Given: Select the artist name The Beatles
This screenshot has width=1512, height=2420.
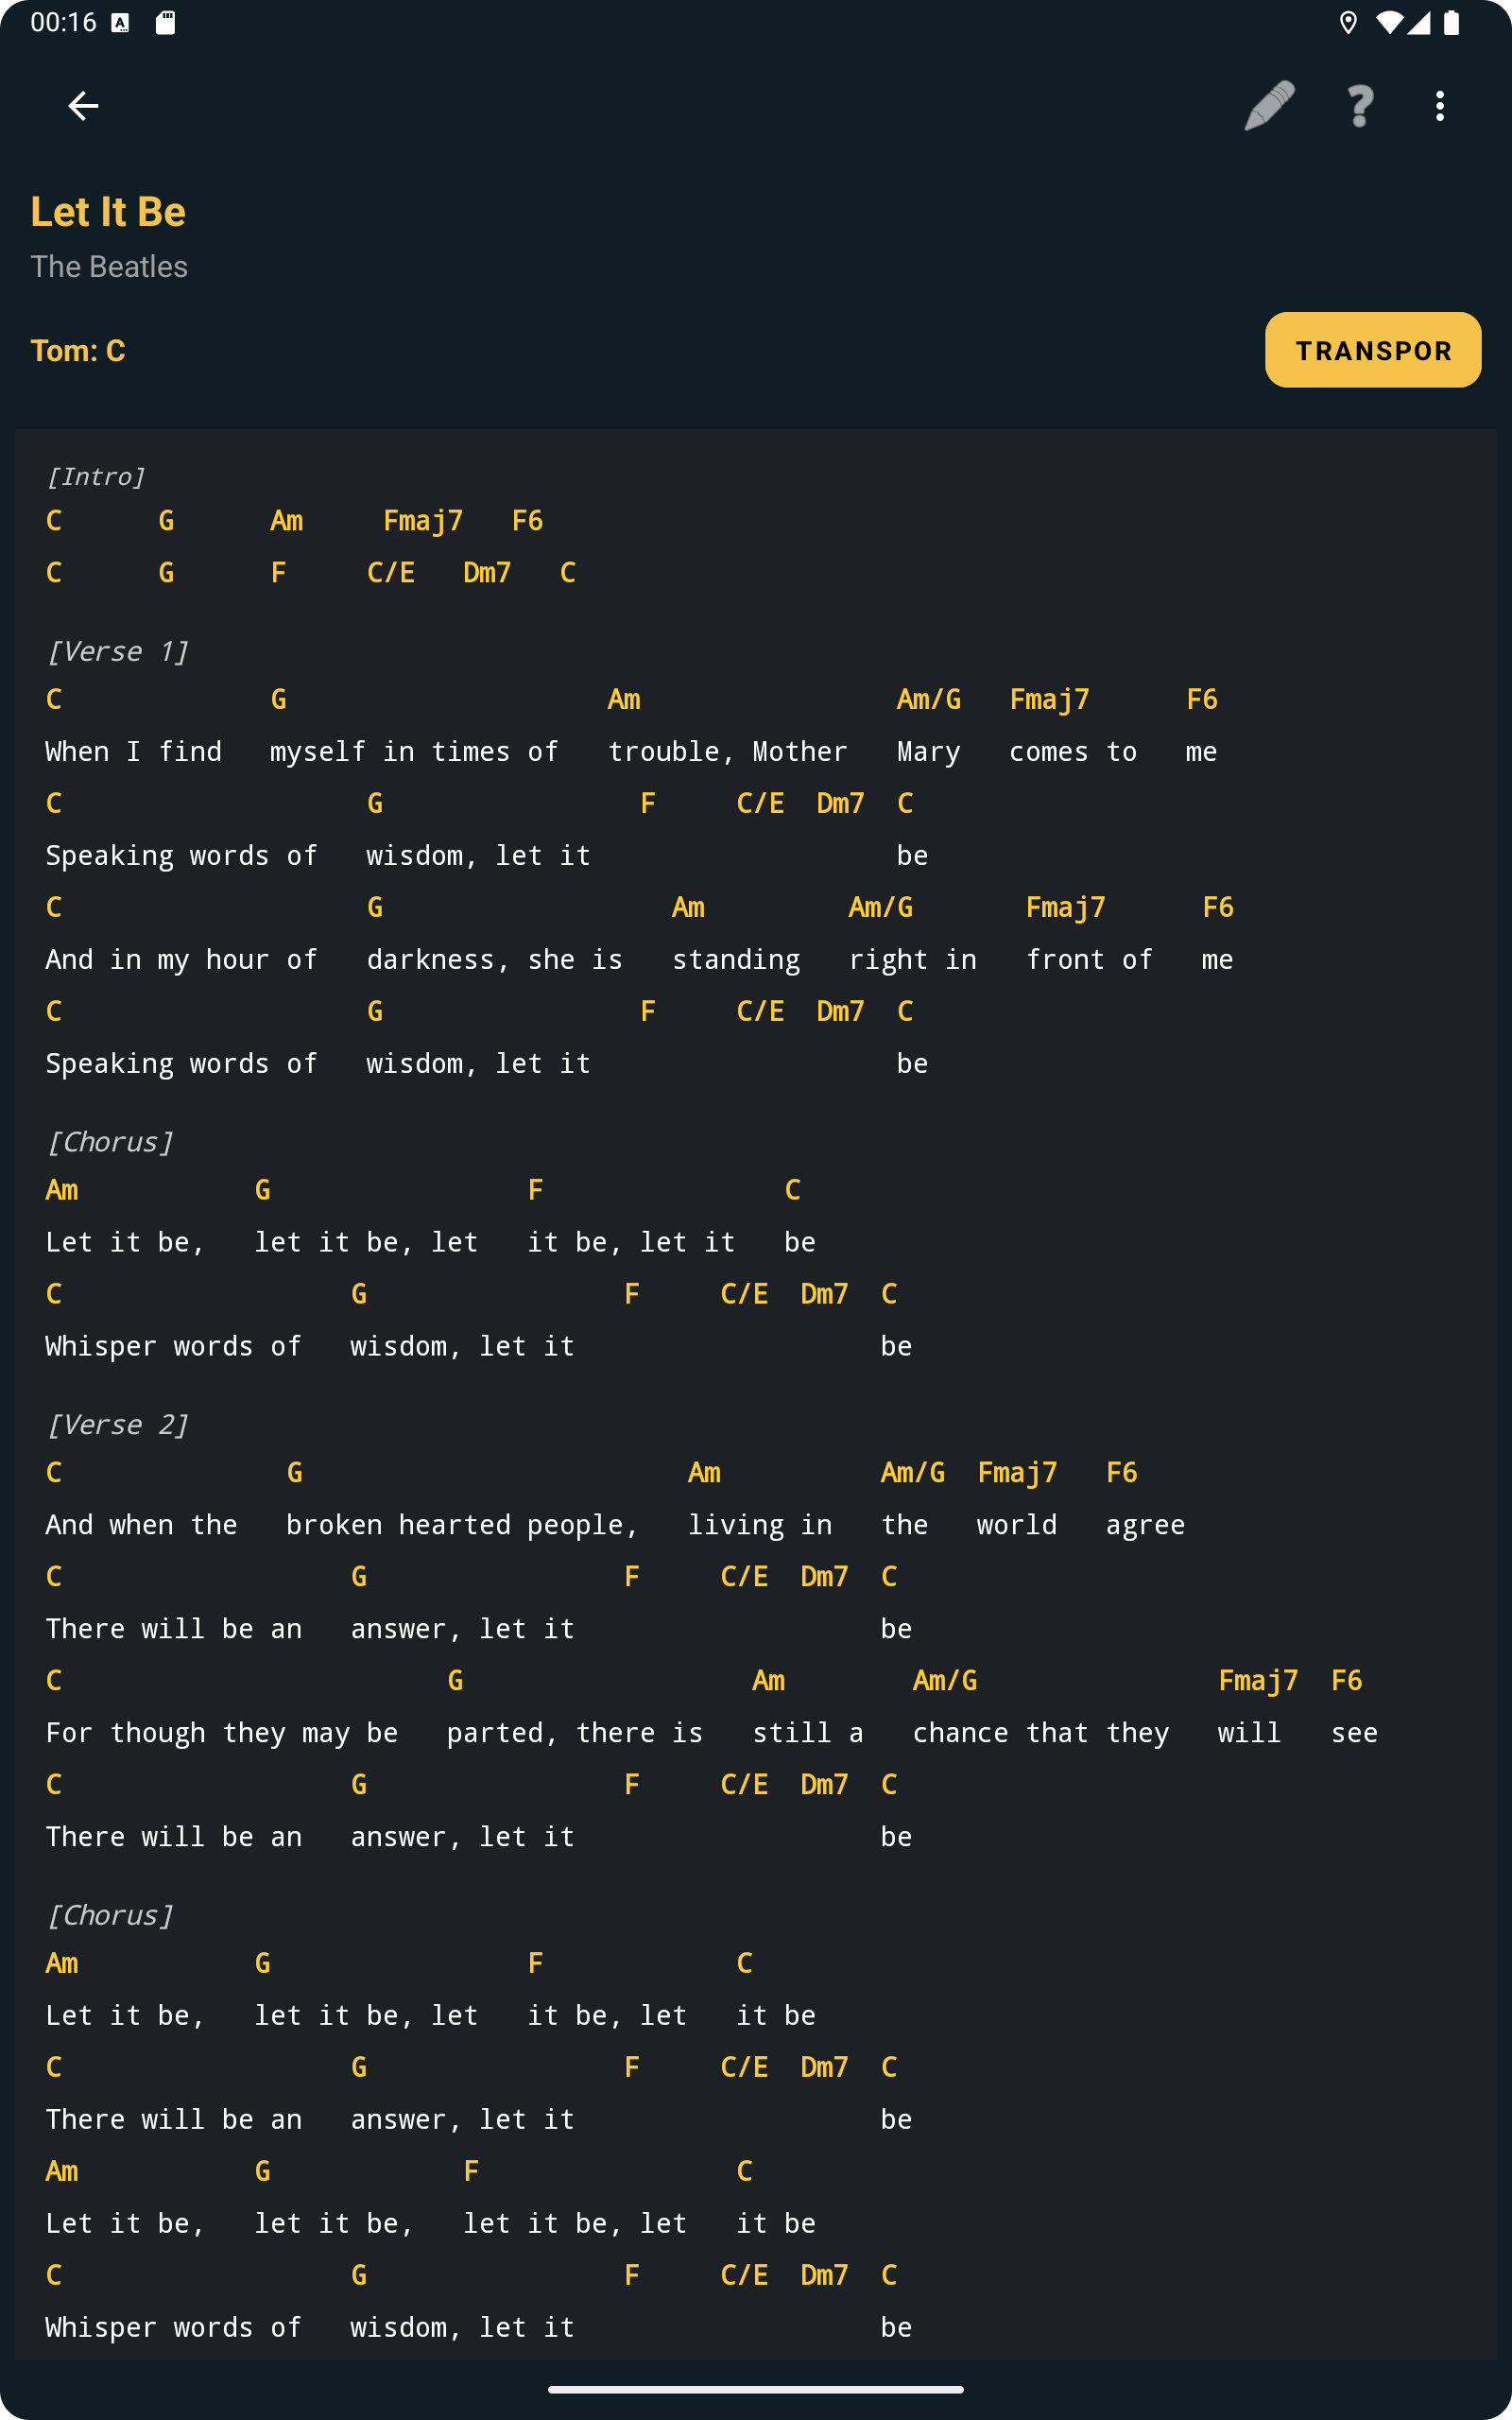Looking at the screenshot, I should tap(109, 266).
